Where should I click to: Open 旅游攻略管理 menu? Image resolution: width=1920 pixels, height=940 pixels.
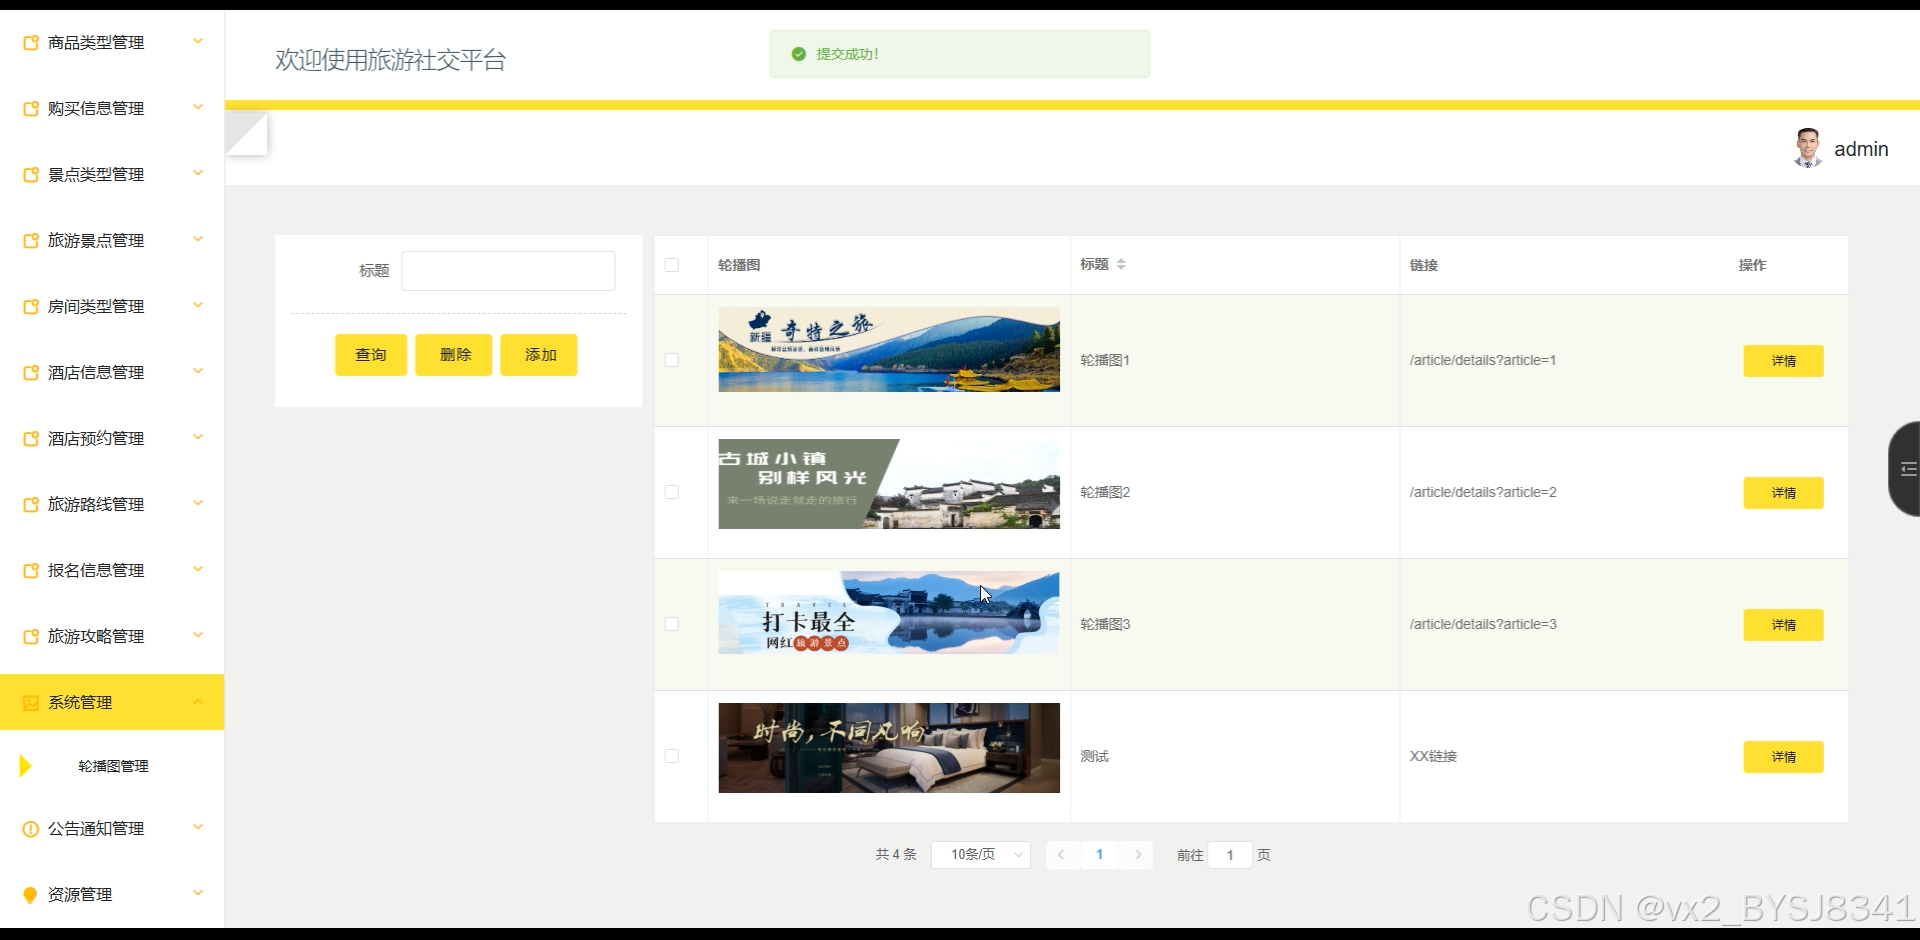pos(112,637)
